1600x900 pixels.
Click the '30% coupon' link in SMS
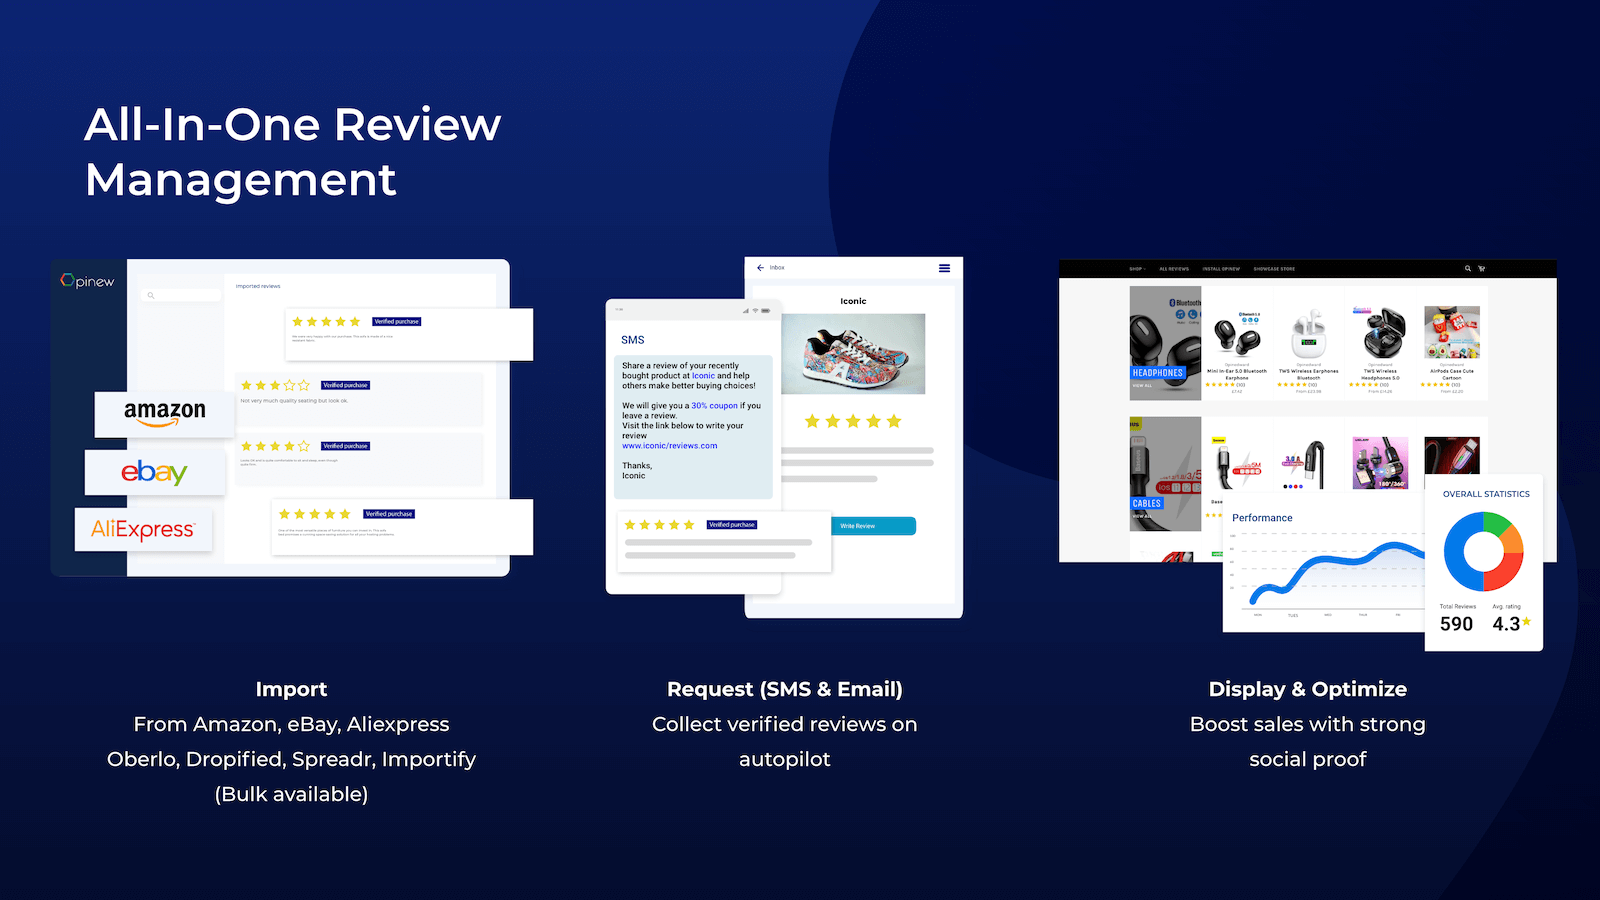(714, 406)
